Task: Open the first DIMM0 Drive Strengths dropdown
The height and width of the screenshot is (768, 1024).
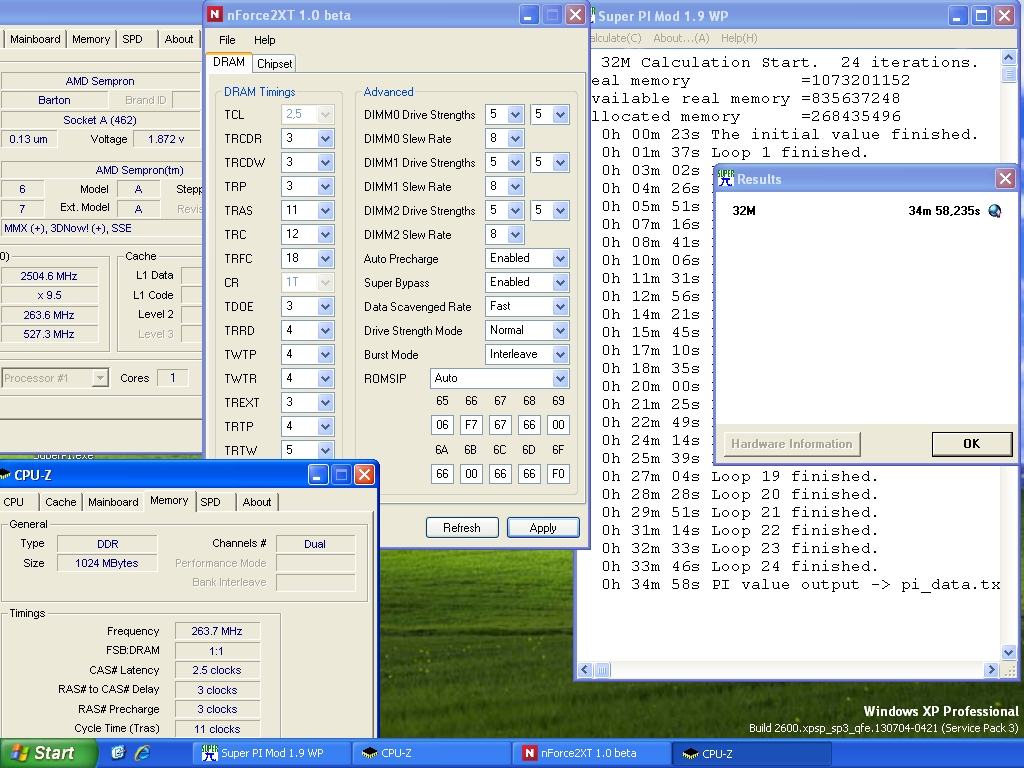Action: 515,114
